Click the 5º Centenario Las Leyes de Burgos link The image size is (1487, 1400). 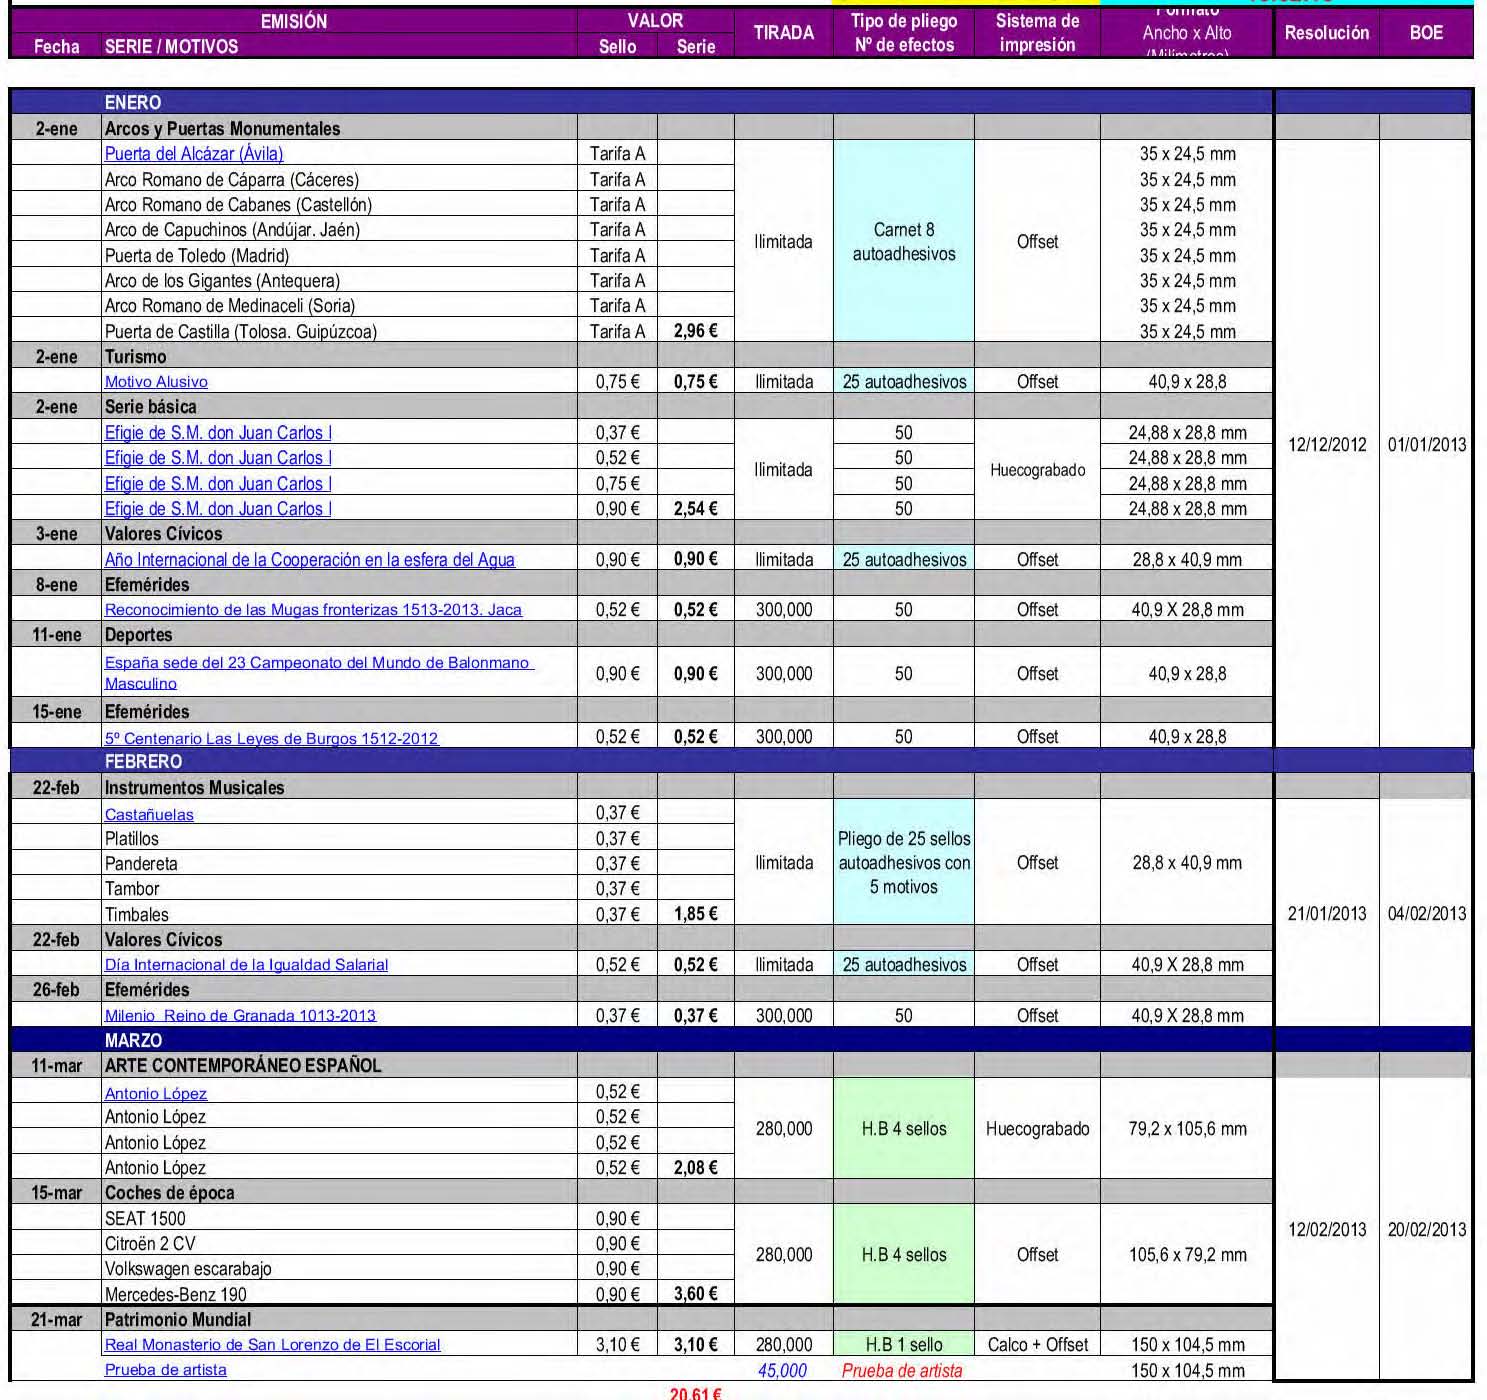click(x=271, y=738)
